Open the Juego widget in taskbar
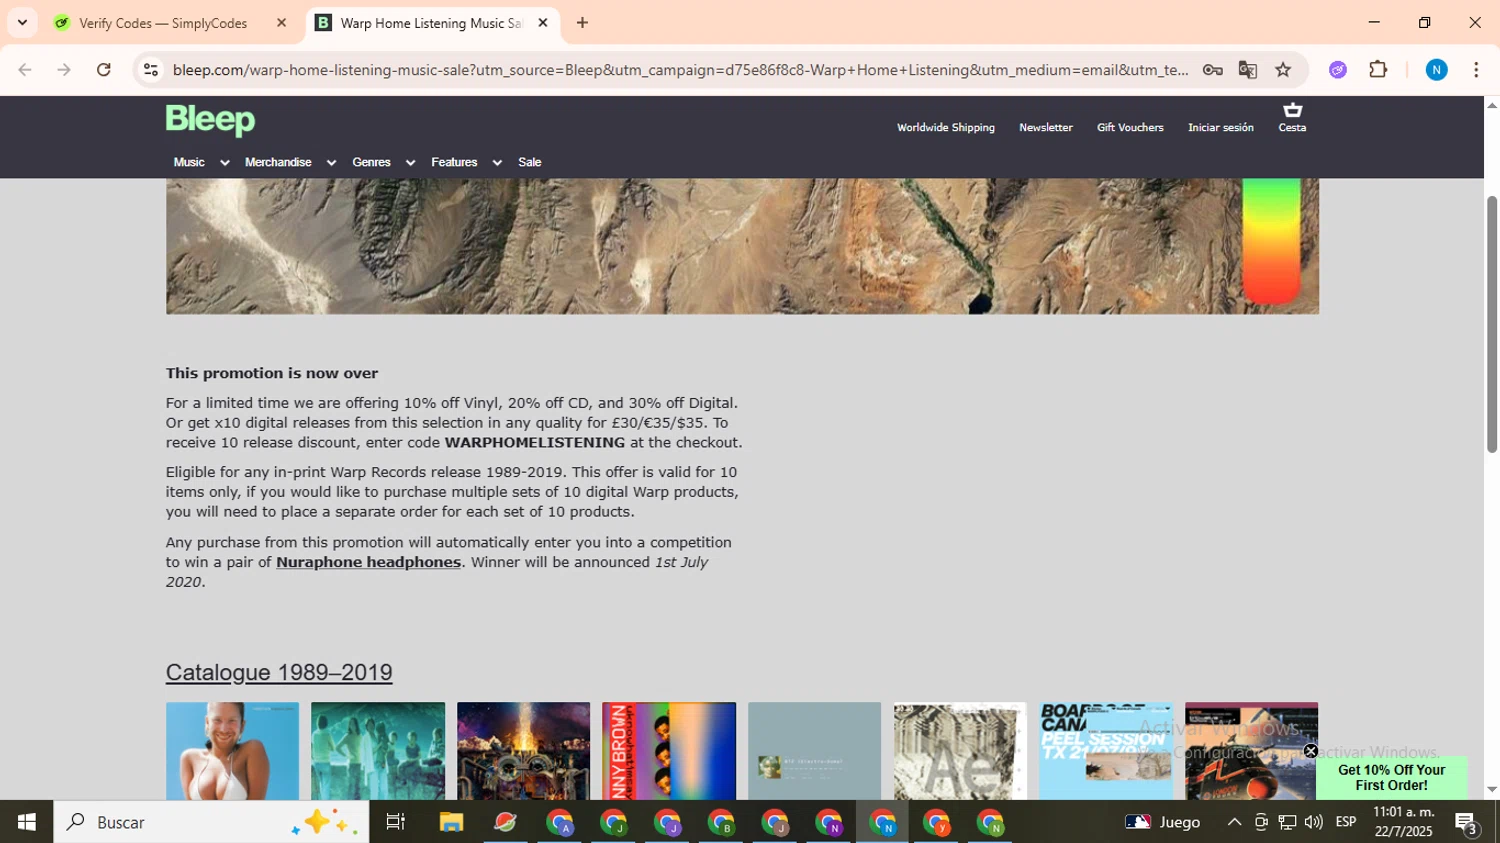The image size is (1500, 843). point(1163,822)
